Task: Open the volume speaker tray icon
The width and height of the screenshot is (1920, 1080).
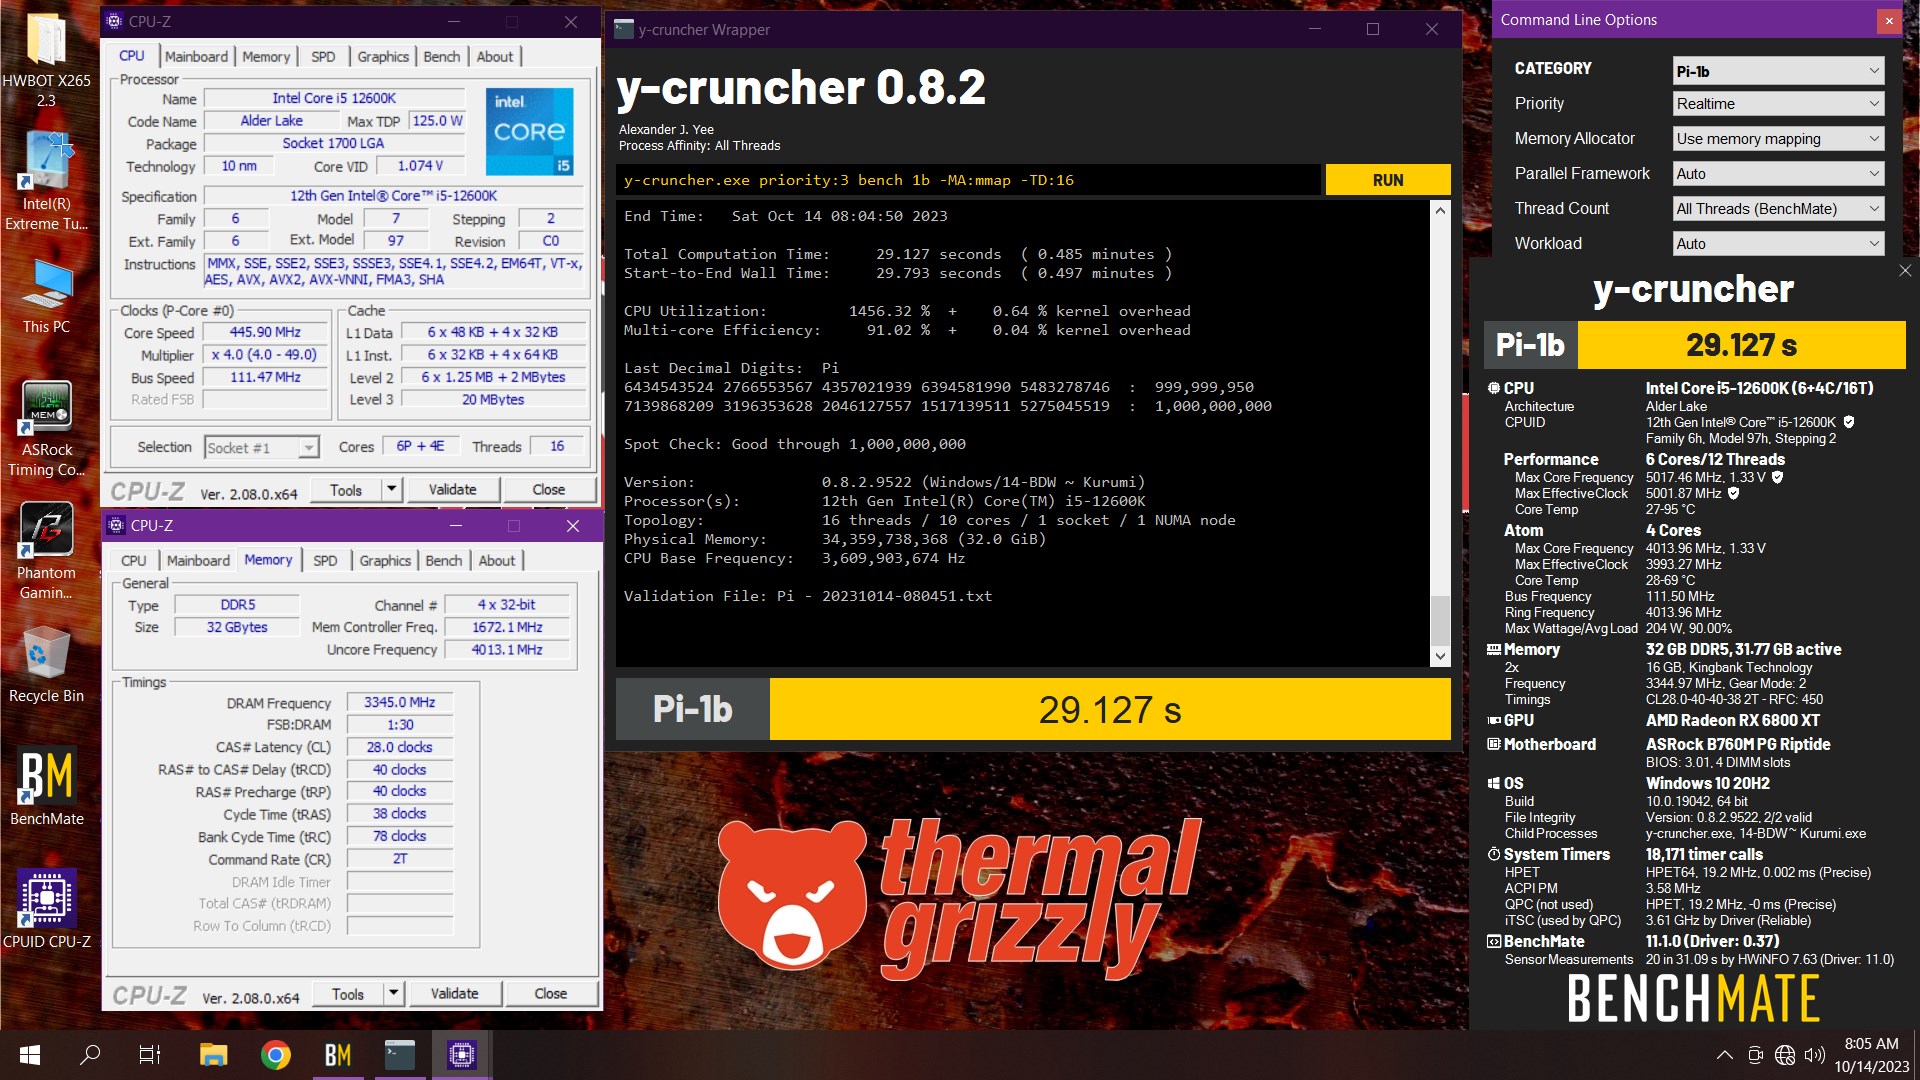Action: 1815,1055
